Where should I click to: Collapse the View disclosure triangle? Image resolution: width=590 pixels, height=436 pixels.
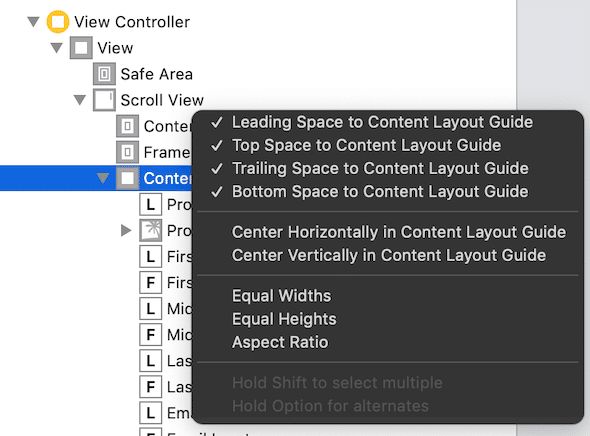(x=57, y=48)
